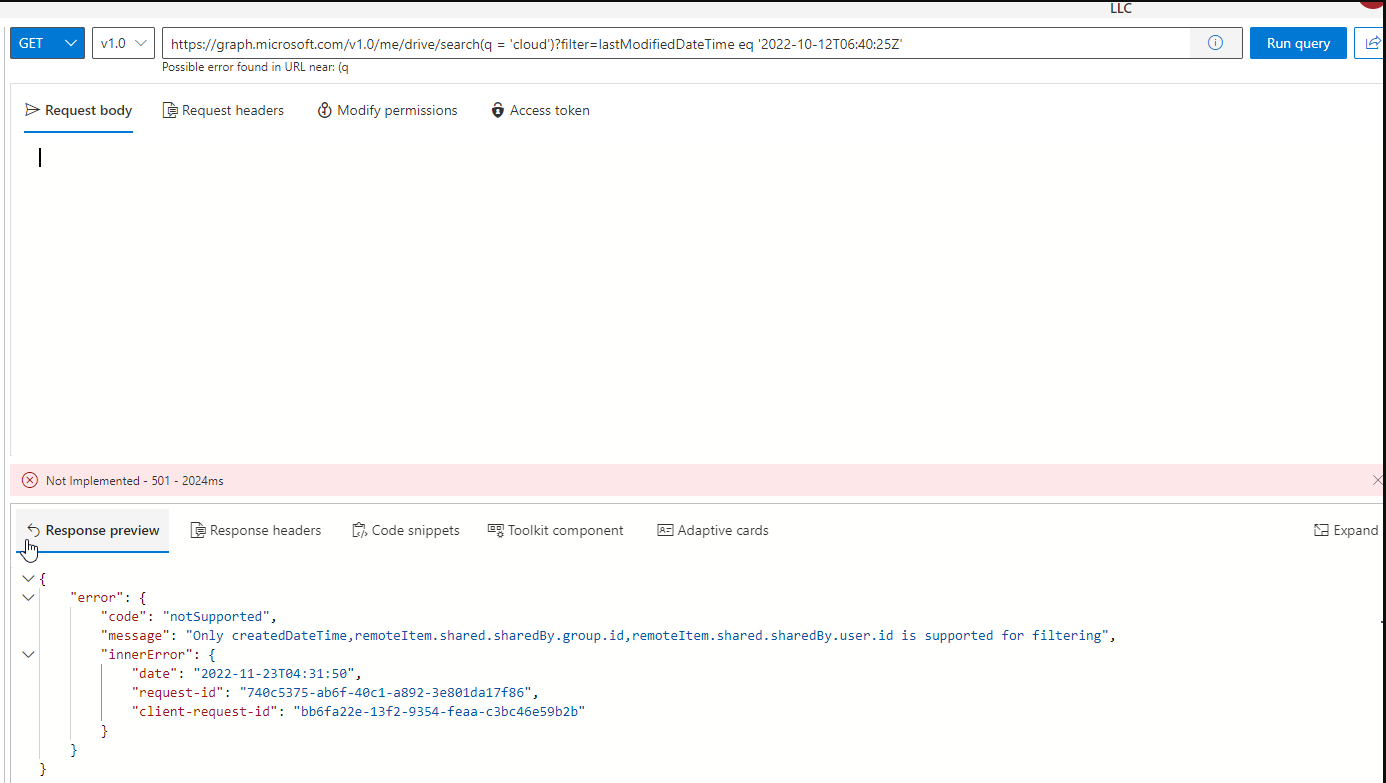Click the send icon on Request body tab
The width and height of the screenshot is (1386, 783).
tap(31, 110)
